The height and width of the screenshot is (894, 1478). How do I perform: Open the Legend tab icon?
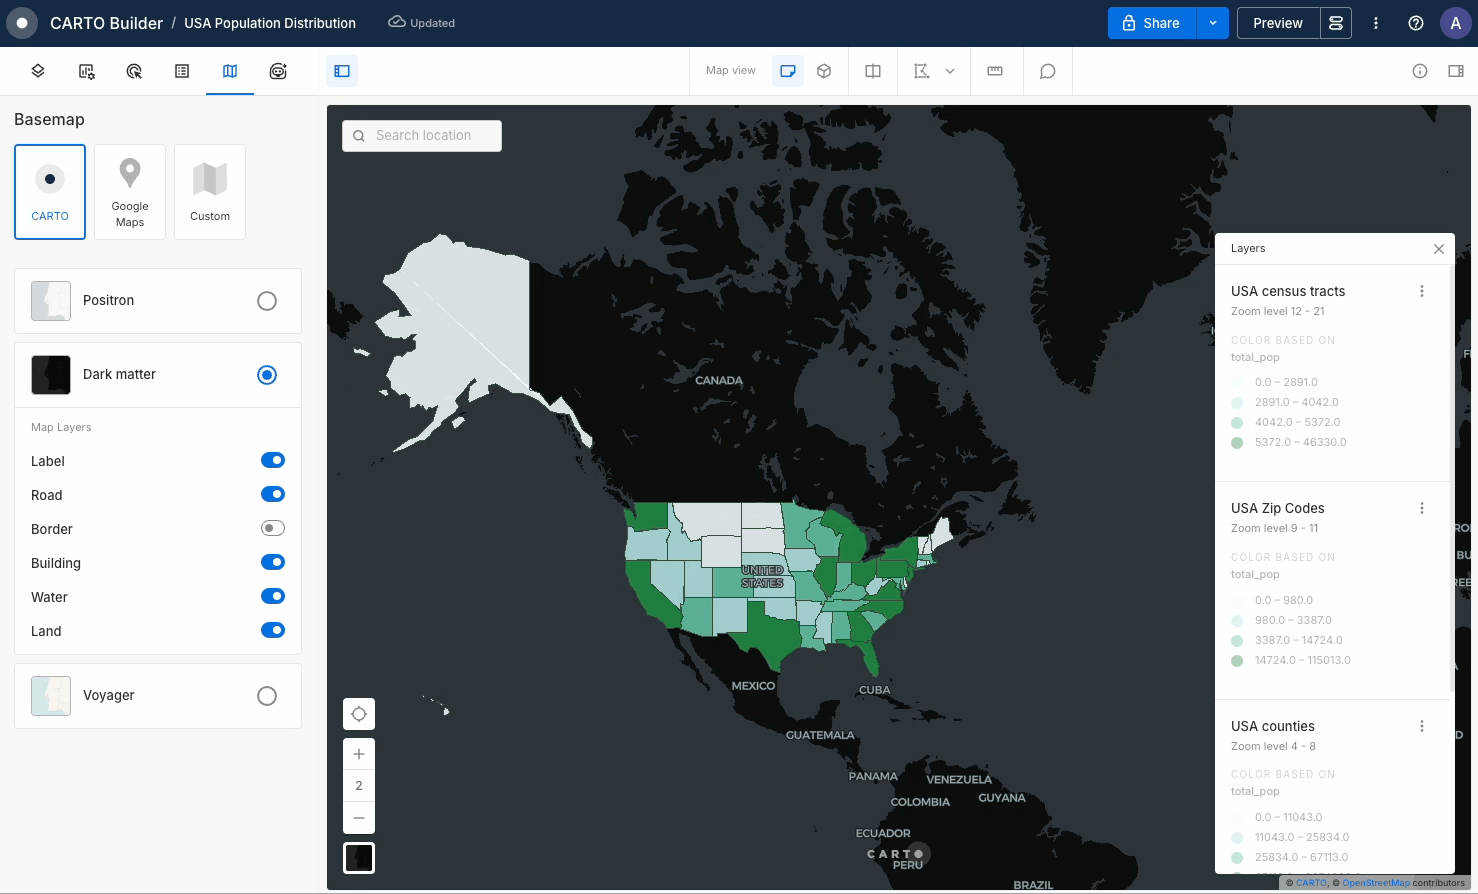click(x=182, y=71)
